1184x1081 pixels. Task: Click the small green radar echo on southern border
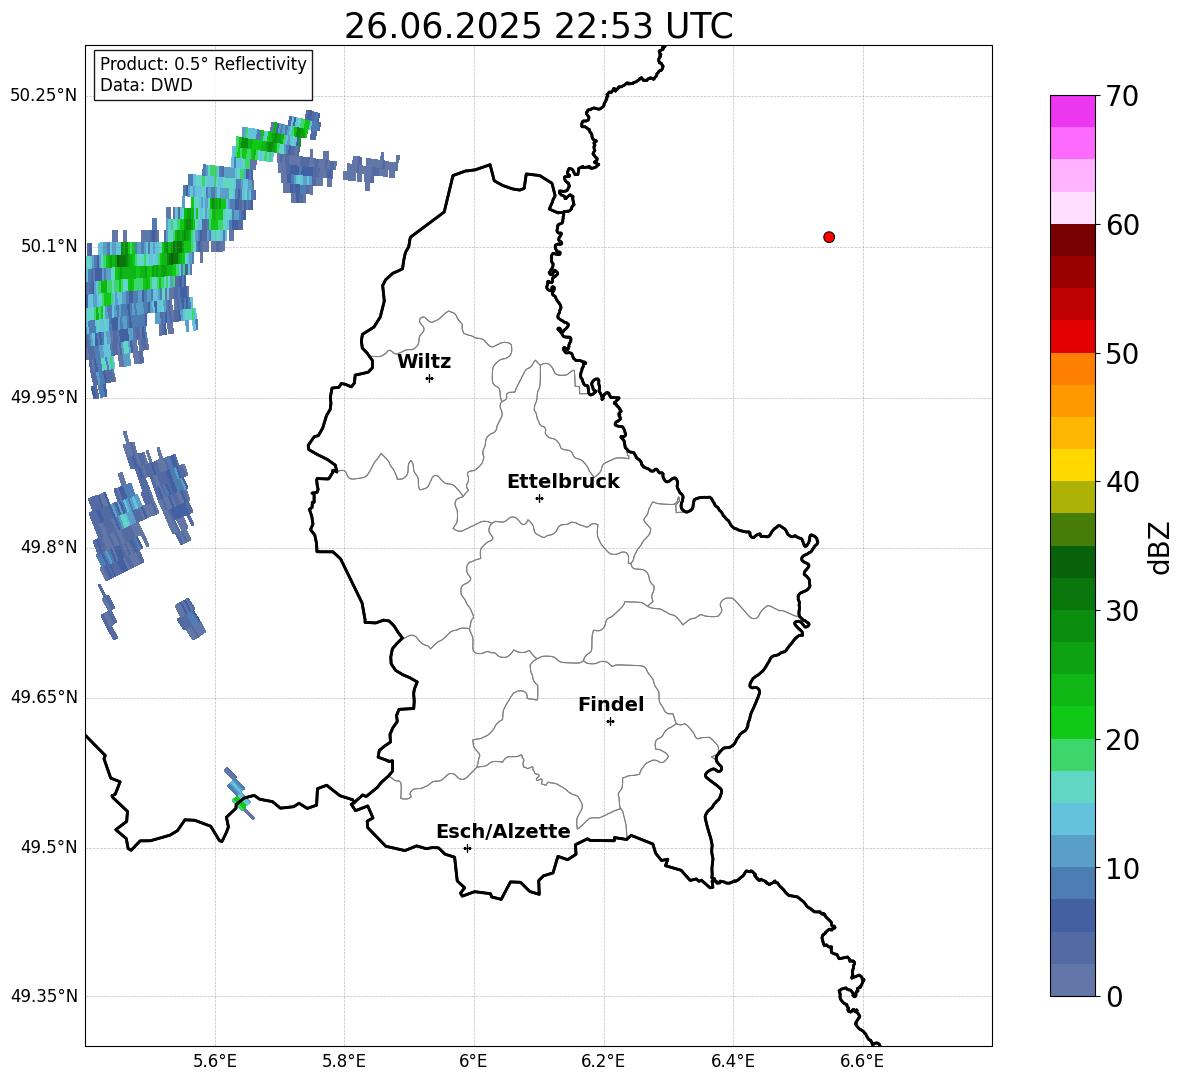pyautogui.click(x=240, y=803)
